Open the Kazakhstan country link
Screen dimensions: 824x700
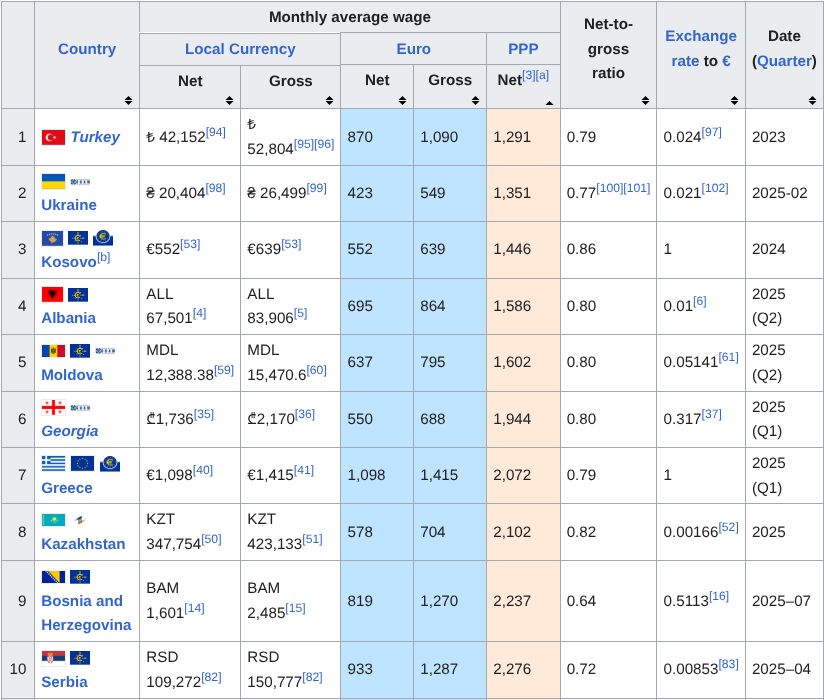pyautogui.click(x=83, y=544)
